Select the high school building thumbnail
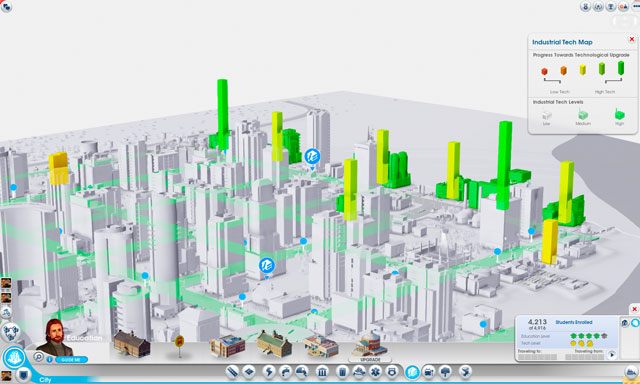Screen dimensions: 640x384 227,346
